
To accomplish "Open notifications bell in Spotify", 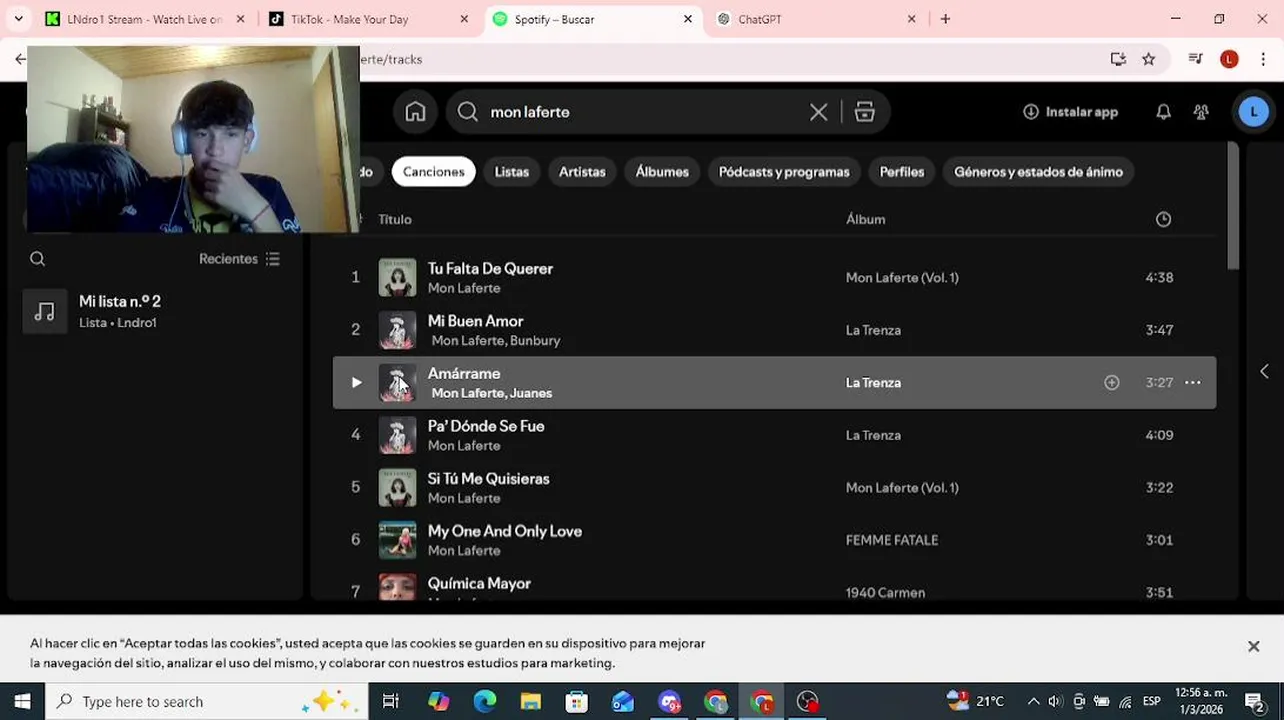I will pos(1163,112).
